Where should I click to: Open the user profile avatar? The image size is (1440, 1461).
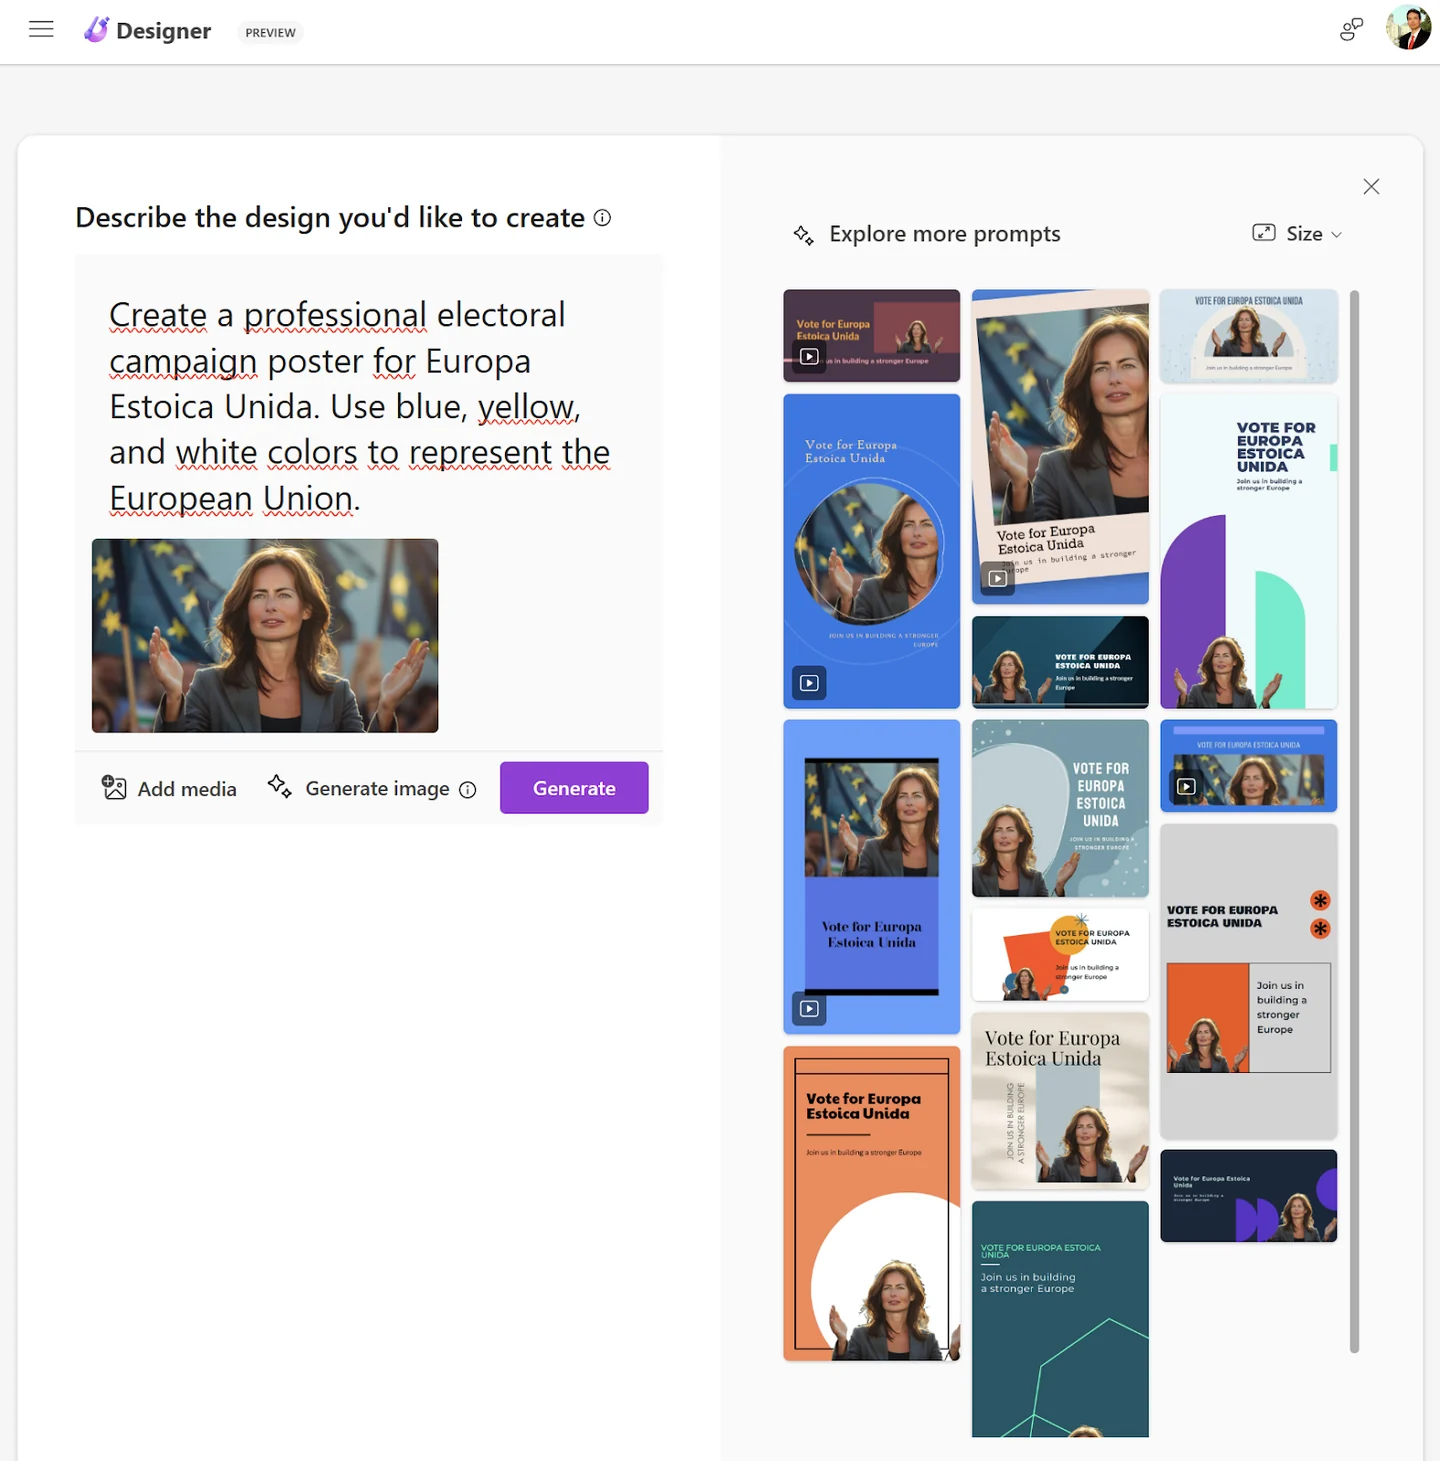pyautogui.click(x=1408, y=27)
